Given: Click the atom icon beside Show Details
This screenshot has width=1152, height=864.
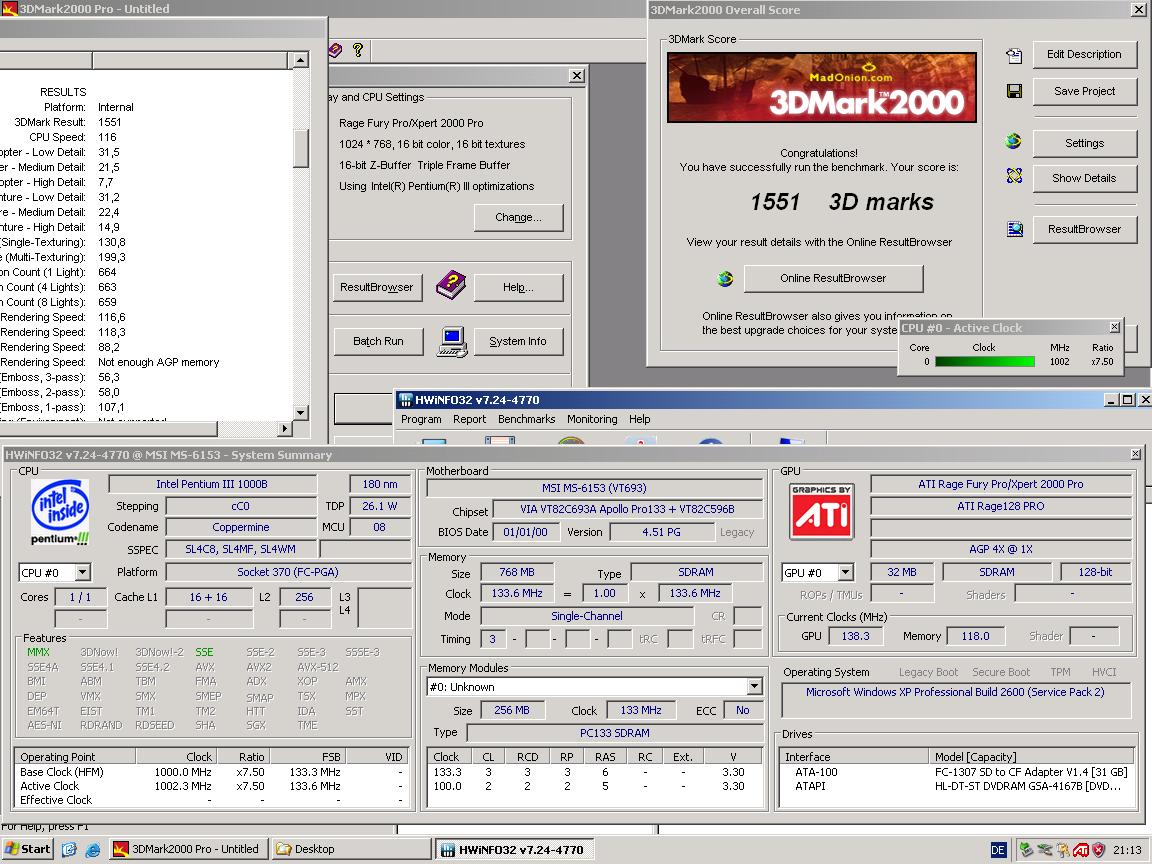Looking at the screenshot, I should [1015, 176].
